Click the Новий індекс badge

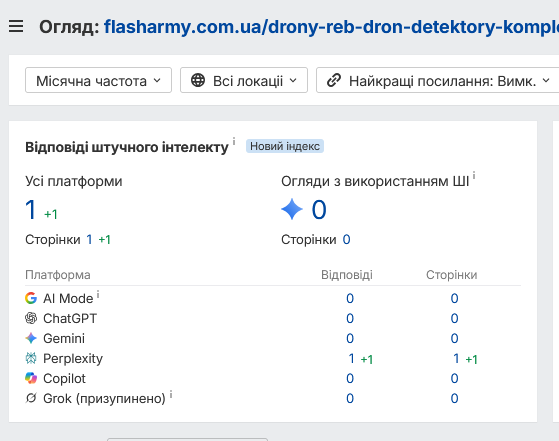[x=285, y=146]
